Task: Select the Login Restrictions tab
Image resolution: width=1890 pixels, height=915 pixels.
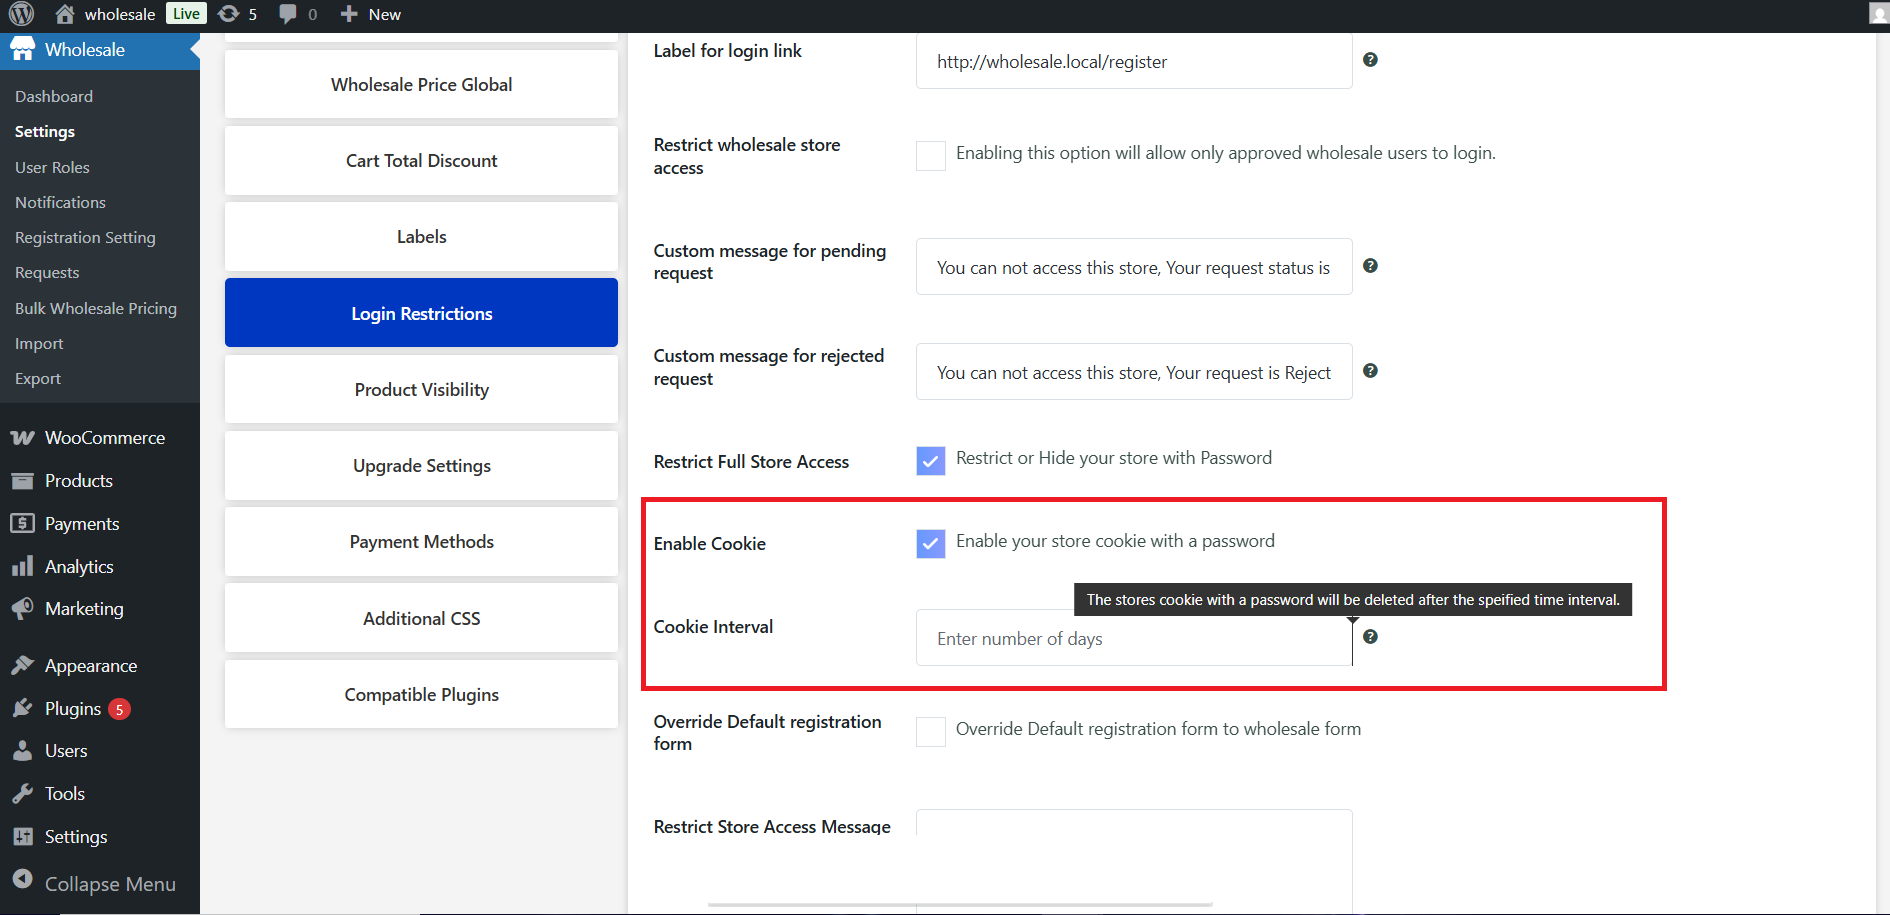Action: (421, 313)
